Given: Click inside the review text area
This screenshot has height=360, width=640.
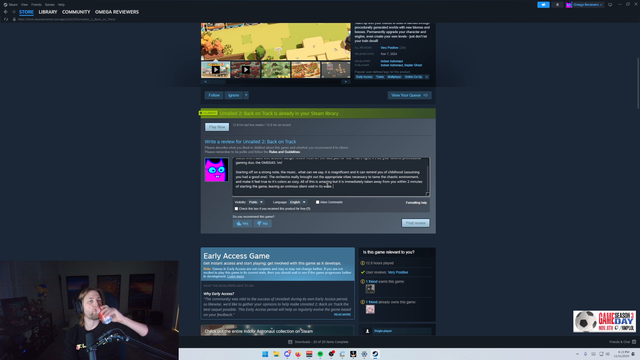Looking at the screenshot, I should point(329,177).
